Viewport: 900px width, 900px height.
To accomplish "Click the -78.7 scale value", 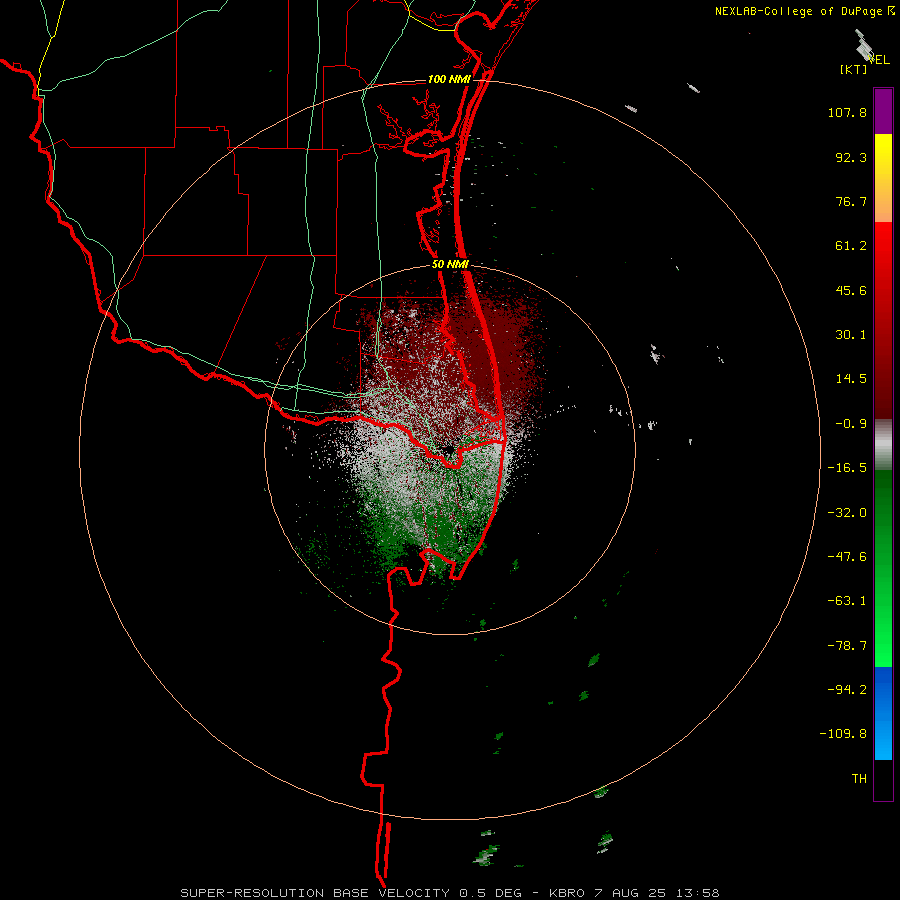I will click(x=847, y=646).
